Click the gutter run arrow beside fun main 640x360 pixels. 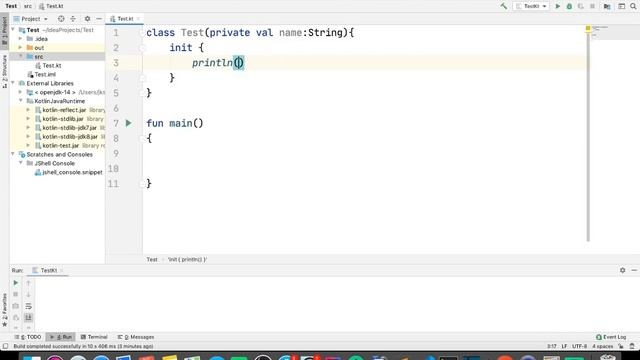coord(129,123)
